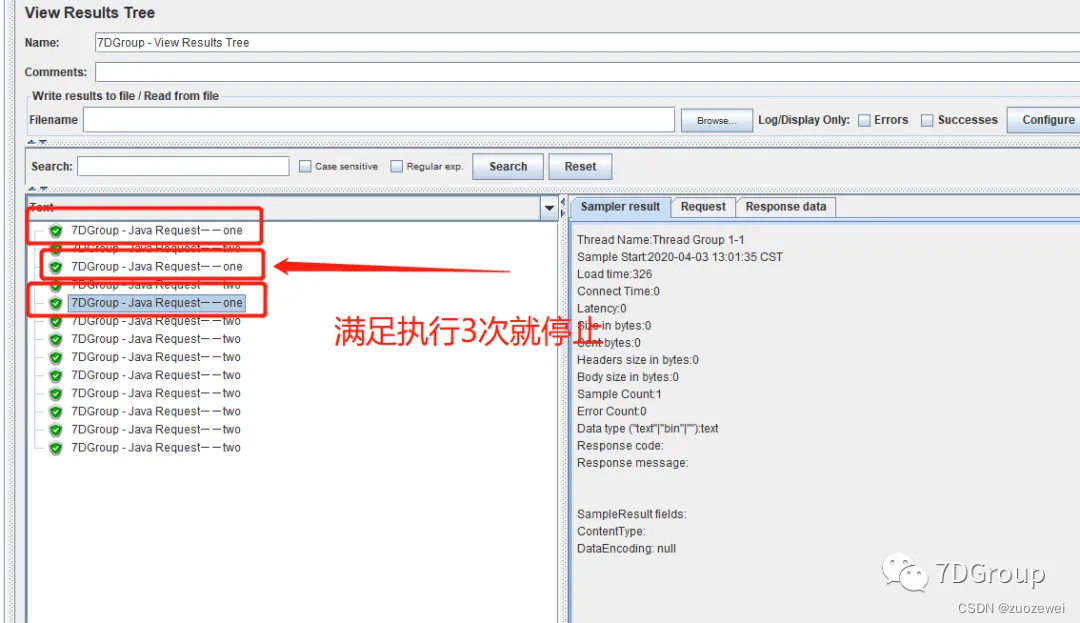Collapse tree pane with vertical divider arrow
1080x623 pixels.
coord(563,202)
